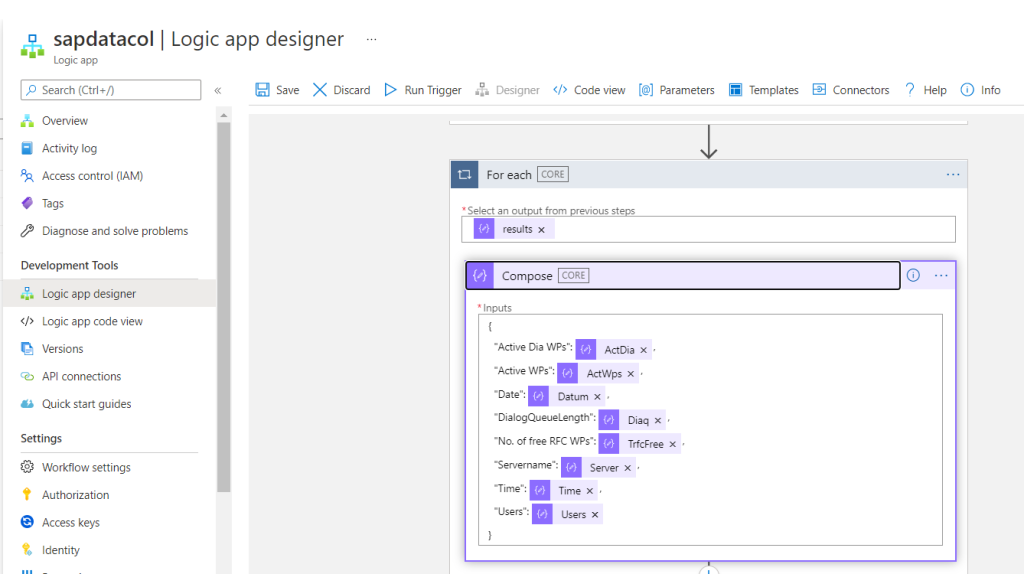Click the For each loop icon
Screen dimensions: 1024x574
pyautogui.click(x=464, y=174)
